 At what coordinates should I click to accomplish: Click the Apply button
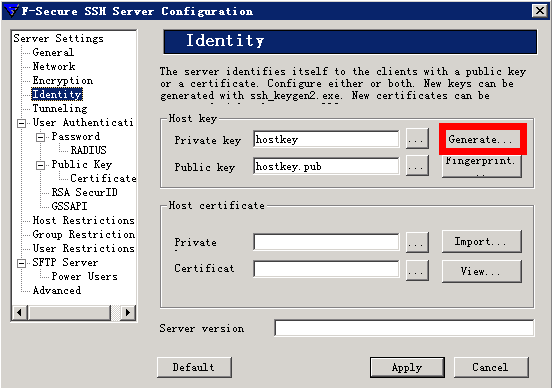[x=407, y=368]
